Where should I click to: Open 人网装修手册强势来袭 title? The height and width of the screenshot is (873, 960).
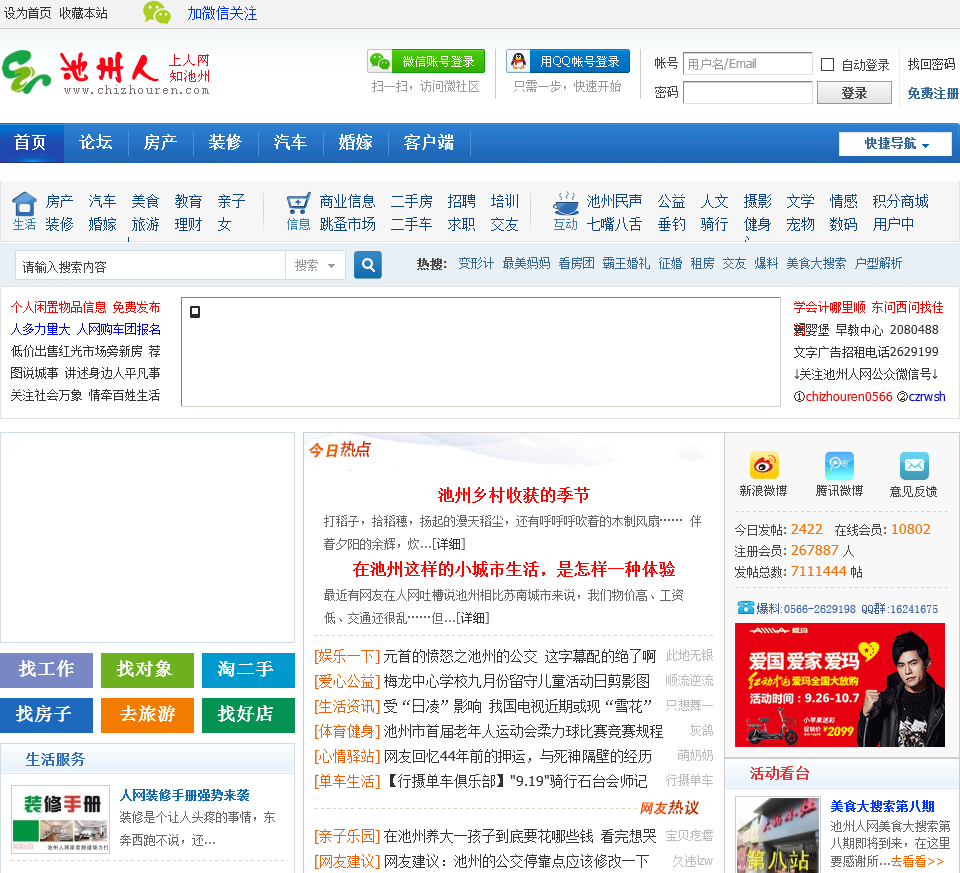tap(184, 795)
